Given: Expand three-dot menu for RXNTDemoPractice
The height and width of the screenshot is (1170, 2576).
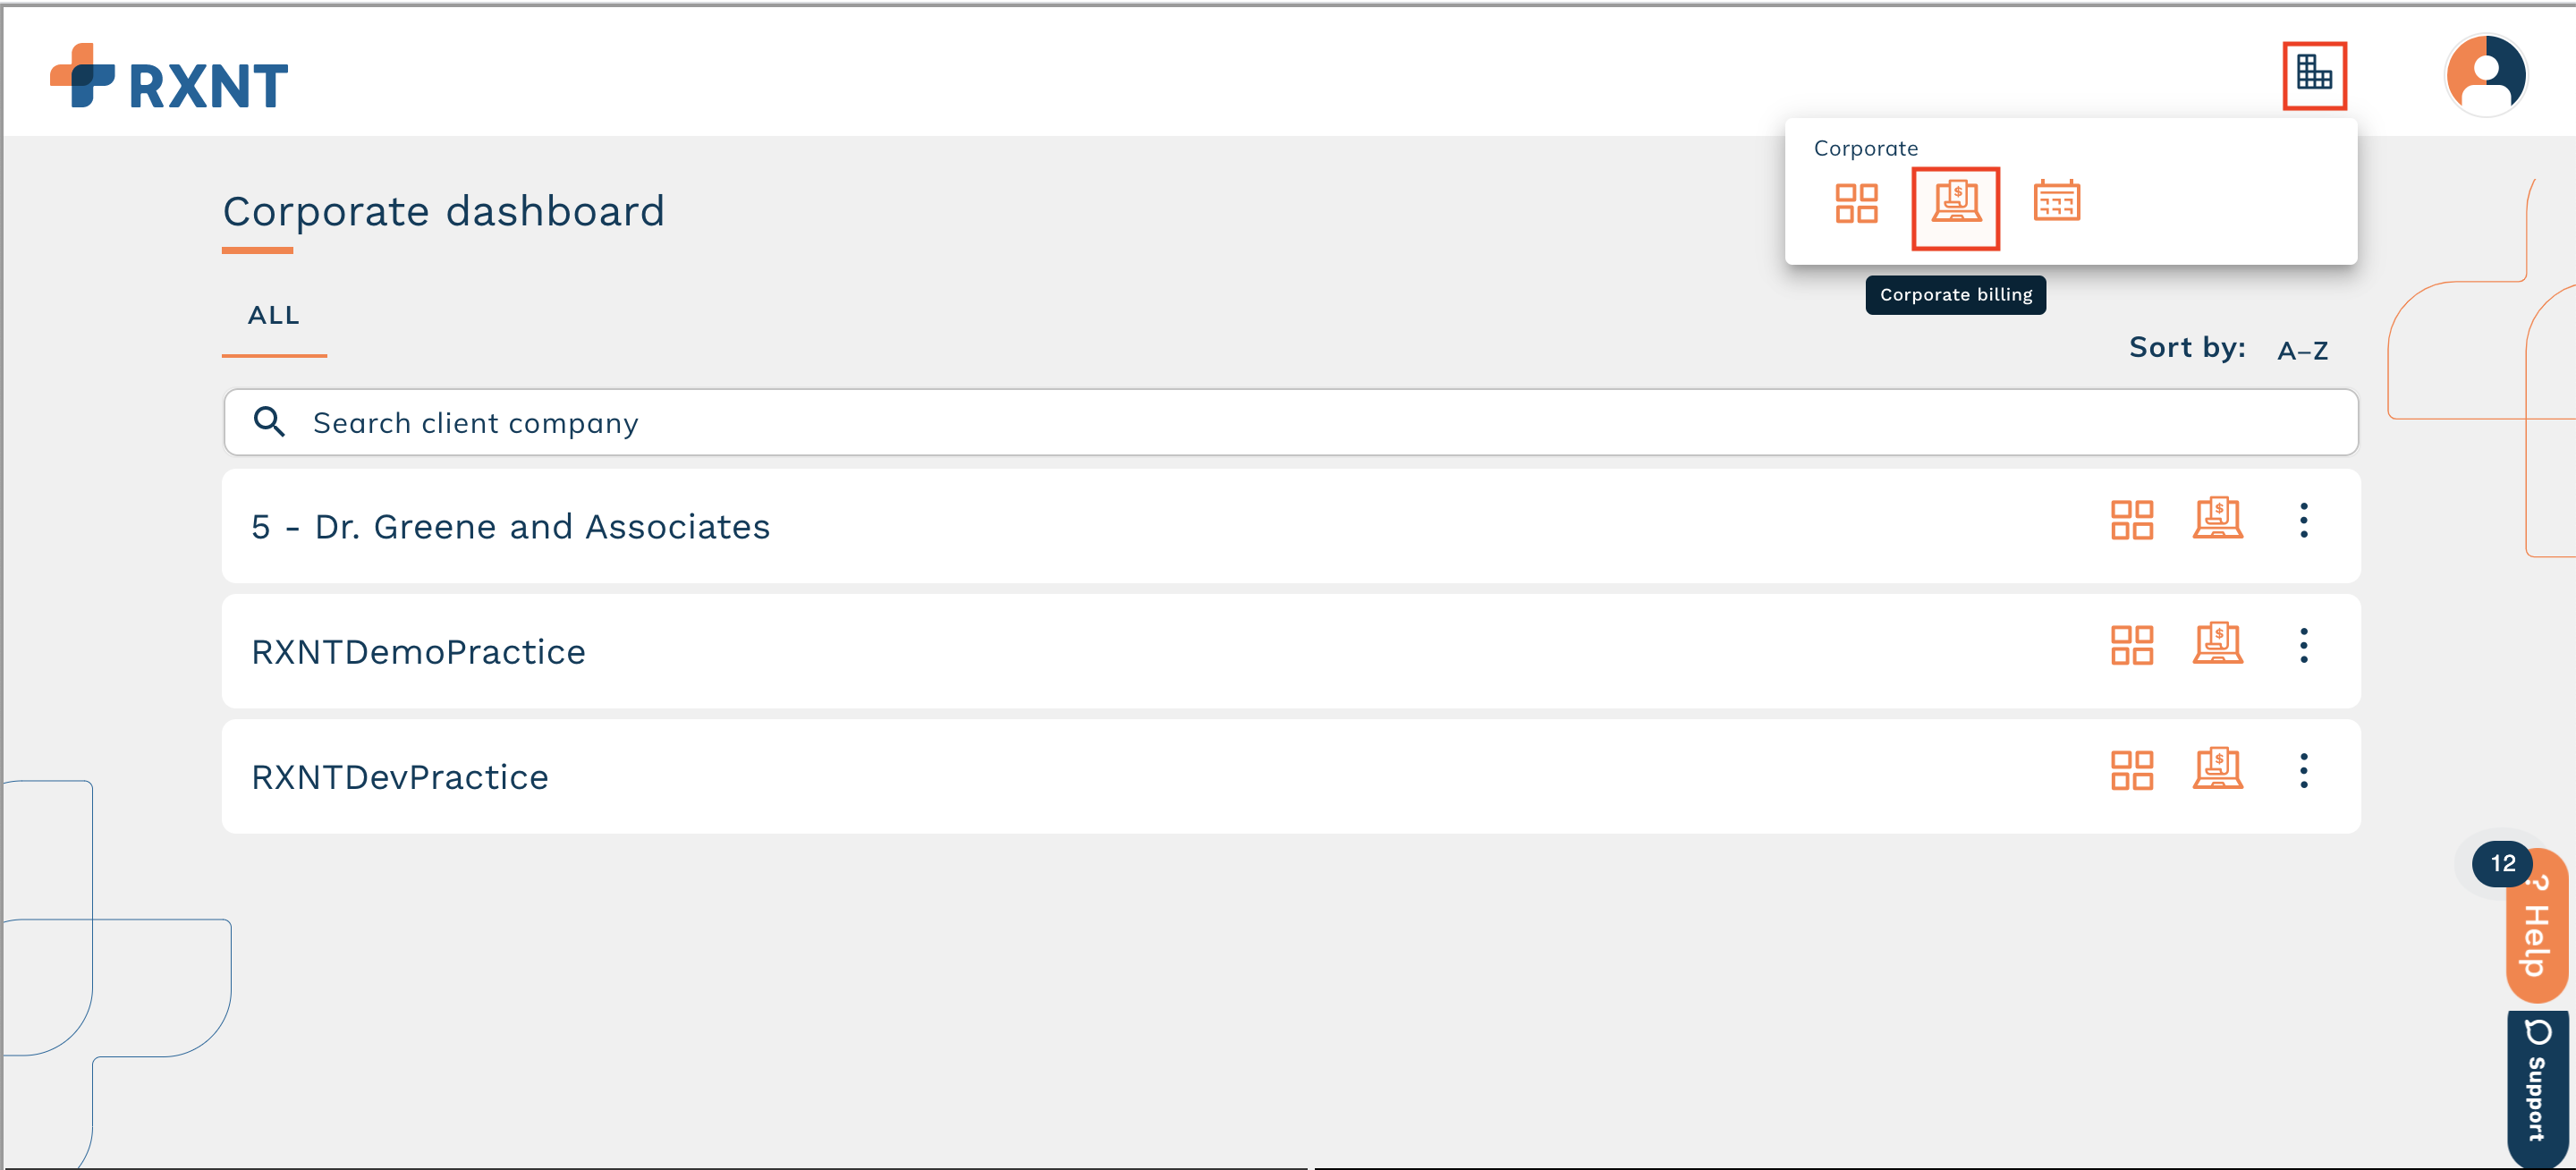Looking at the screenshot, I should 2303,645.
